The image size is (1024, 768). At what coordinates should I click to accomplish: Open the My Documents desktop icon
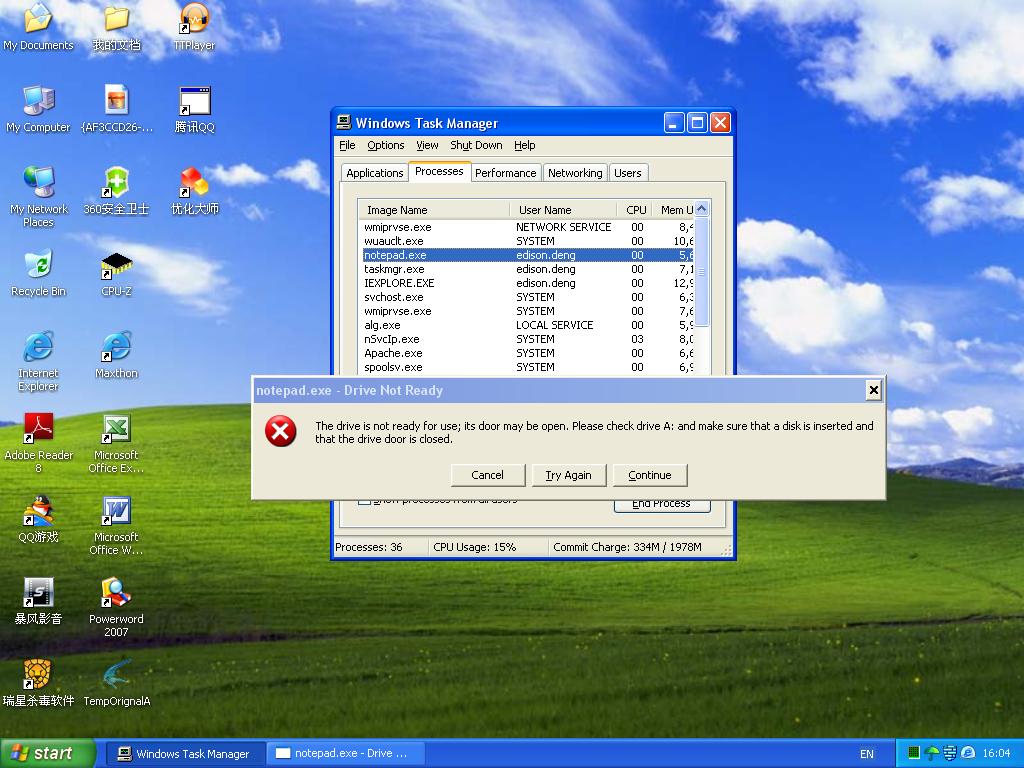coord(38,27)
